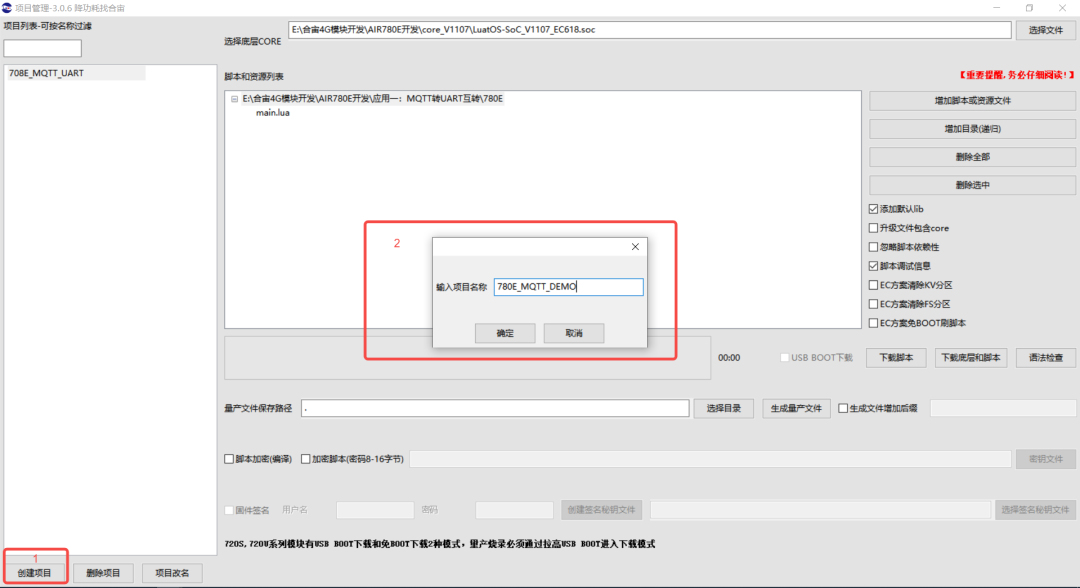This screenshot has height=588, width=1080.
Task: Click the 项目改名 button
Action: click(172, 573)
